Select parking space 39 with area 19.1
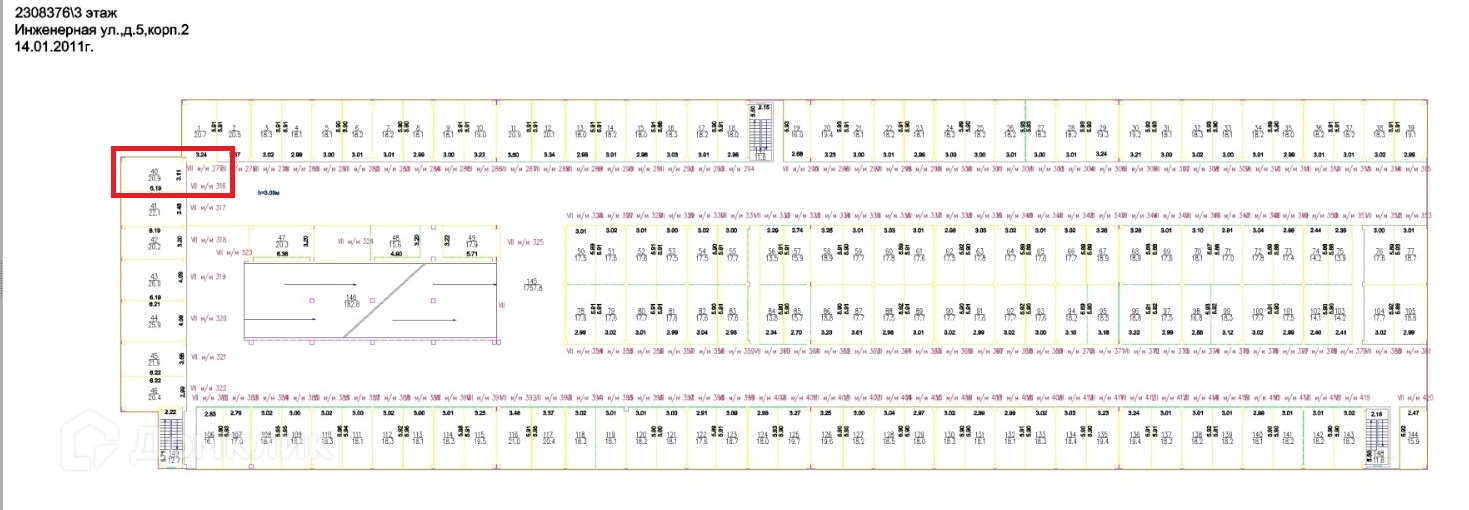The height and width of the screenshot is (510, 1469). point(1410,130)
